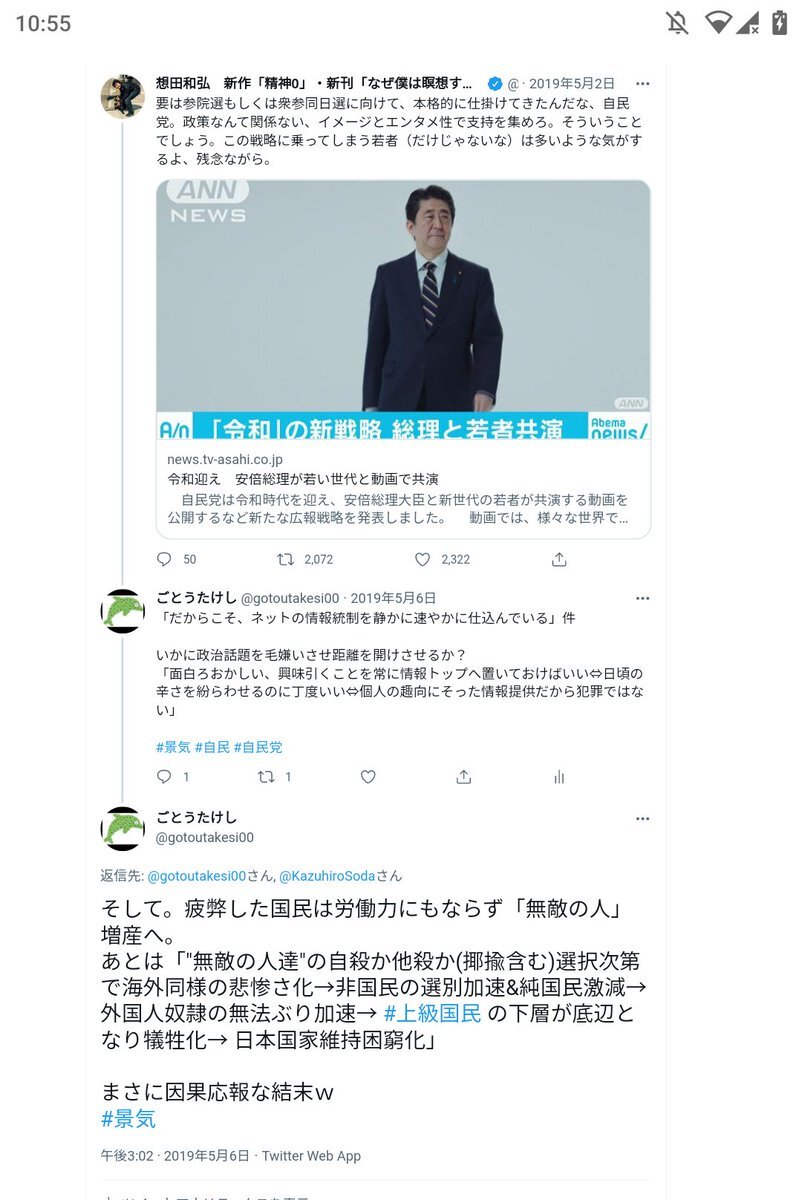
Task: Open more options on the second tweet
Action: pyautogui.click(x=643, y=598)
